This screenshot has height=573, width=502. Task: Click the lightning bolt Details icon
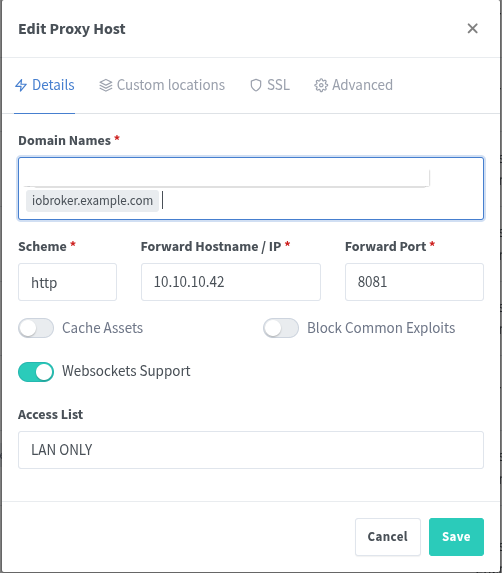(21, 85)
